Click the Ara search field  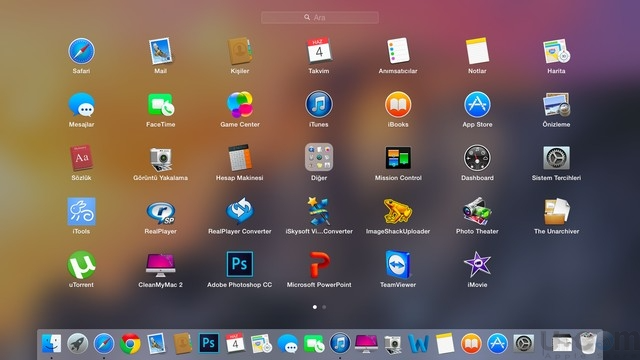tap(320, 18)
